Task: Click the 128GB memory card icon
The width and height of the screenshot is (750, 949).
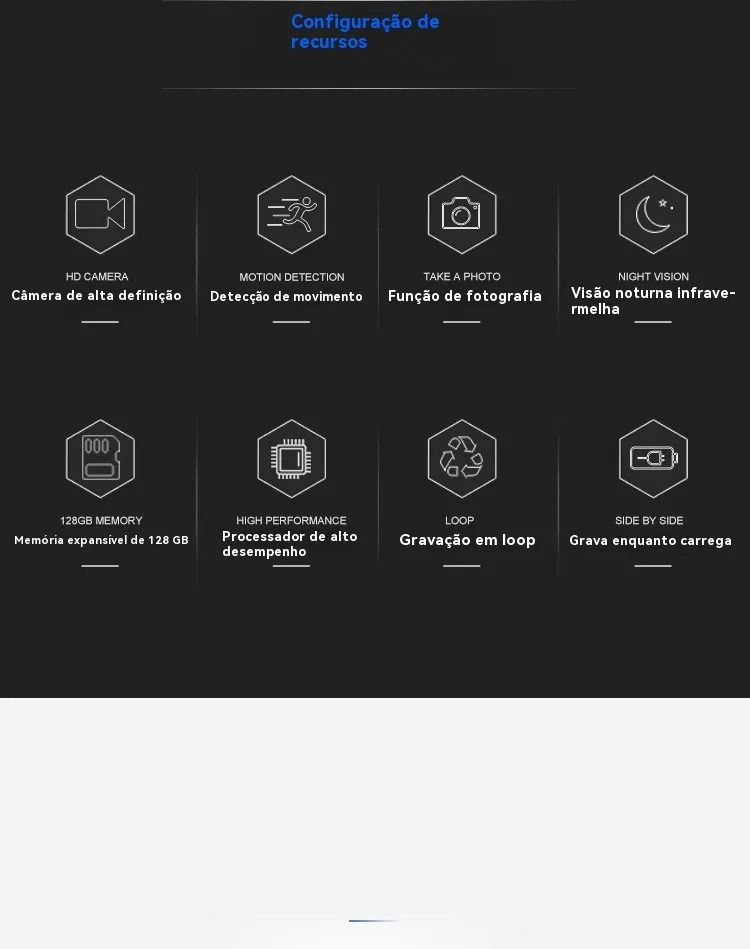Action: [100, 458]
